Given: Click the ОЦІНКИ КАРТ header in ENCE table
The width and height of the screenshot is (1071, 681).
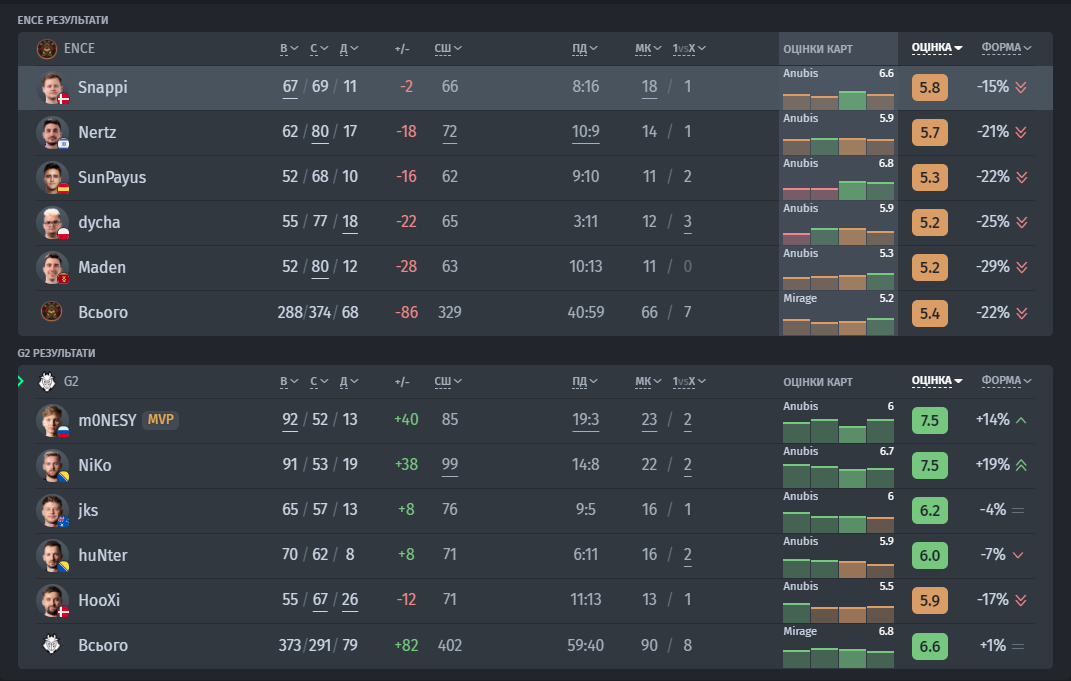Looking at the screenshot, I should tap(818, 49).
